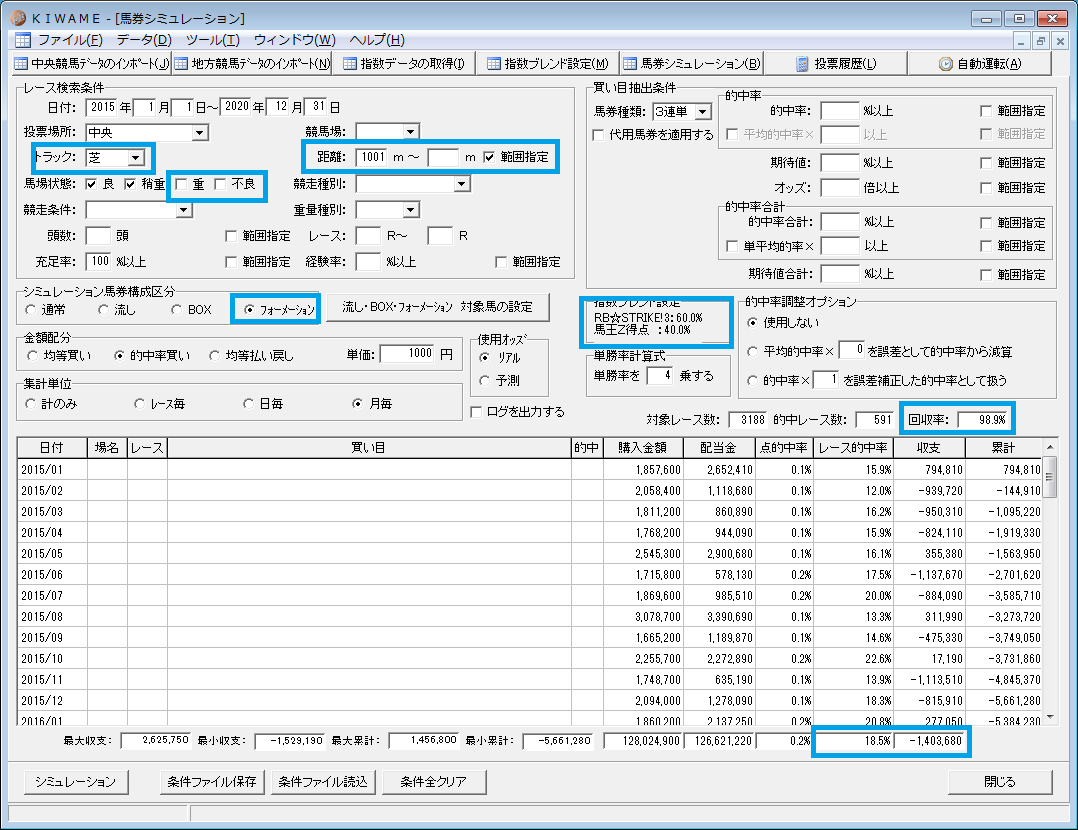Expand 重量種別 dropdown
The width and height of the screenshot is (1078, 830).
click(x=410, y=210)
